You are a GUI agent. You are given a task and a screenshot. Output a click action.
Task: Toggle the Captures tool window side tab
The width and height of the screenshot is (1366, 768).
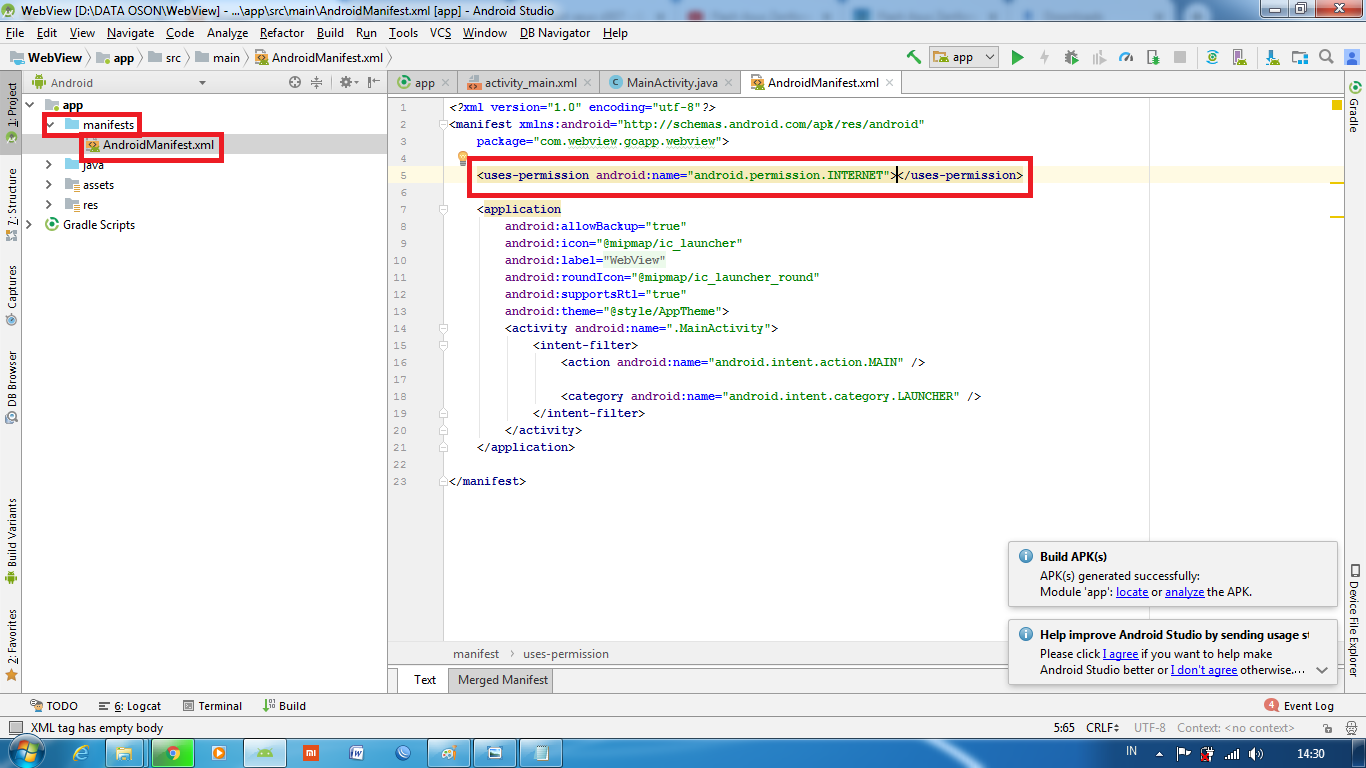pyautogui.click(x=11, y=296)
